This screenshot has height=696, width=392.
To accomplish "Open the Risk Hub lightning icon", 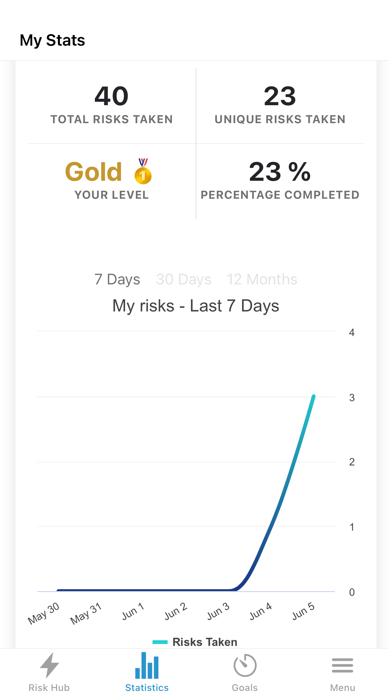I will pos(49,665).
